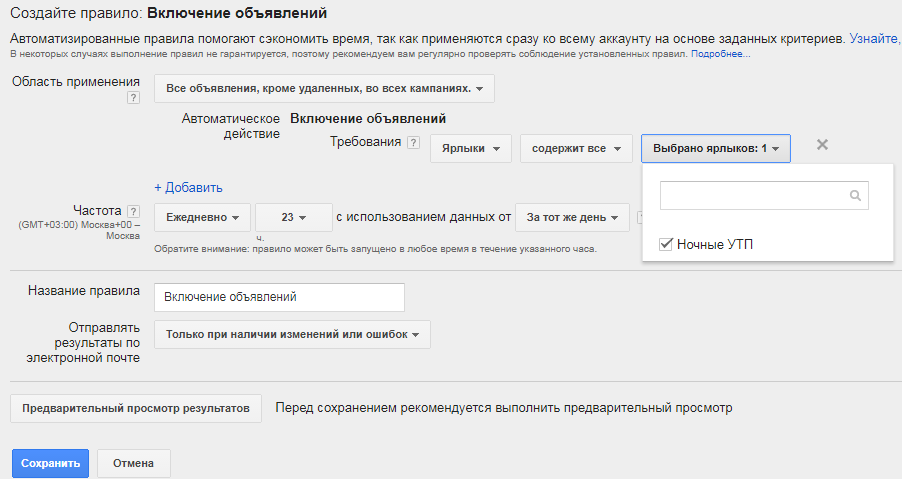902x479 pixels.
Task: Click Предварительный просмотр результатов button
Action: pos(135,408)
